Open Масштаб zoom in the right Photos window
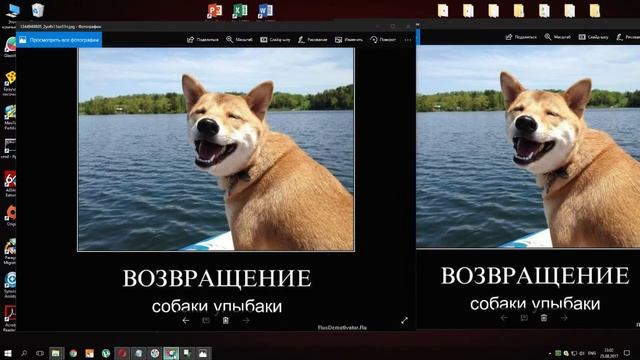Image resolution: width=640 pixels, height=360 pixels. click(x=558, y=37)
